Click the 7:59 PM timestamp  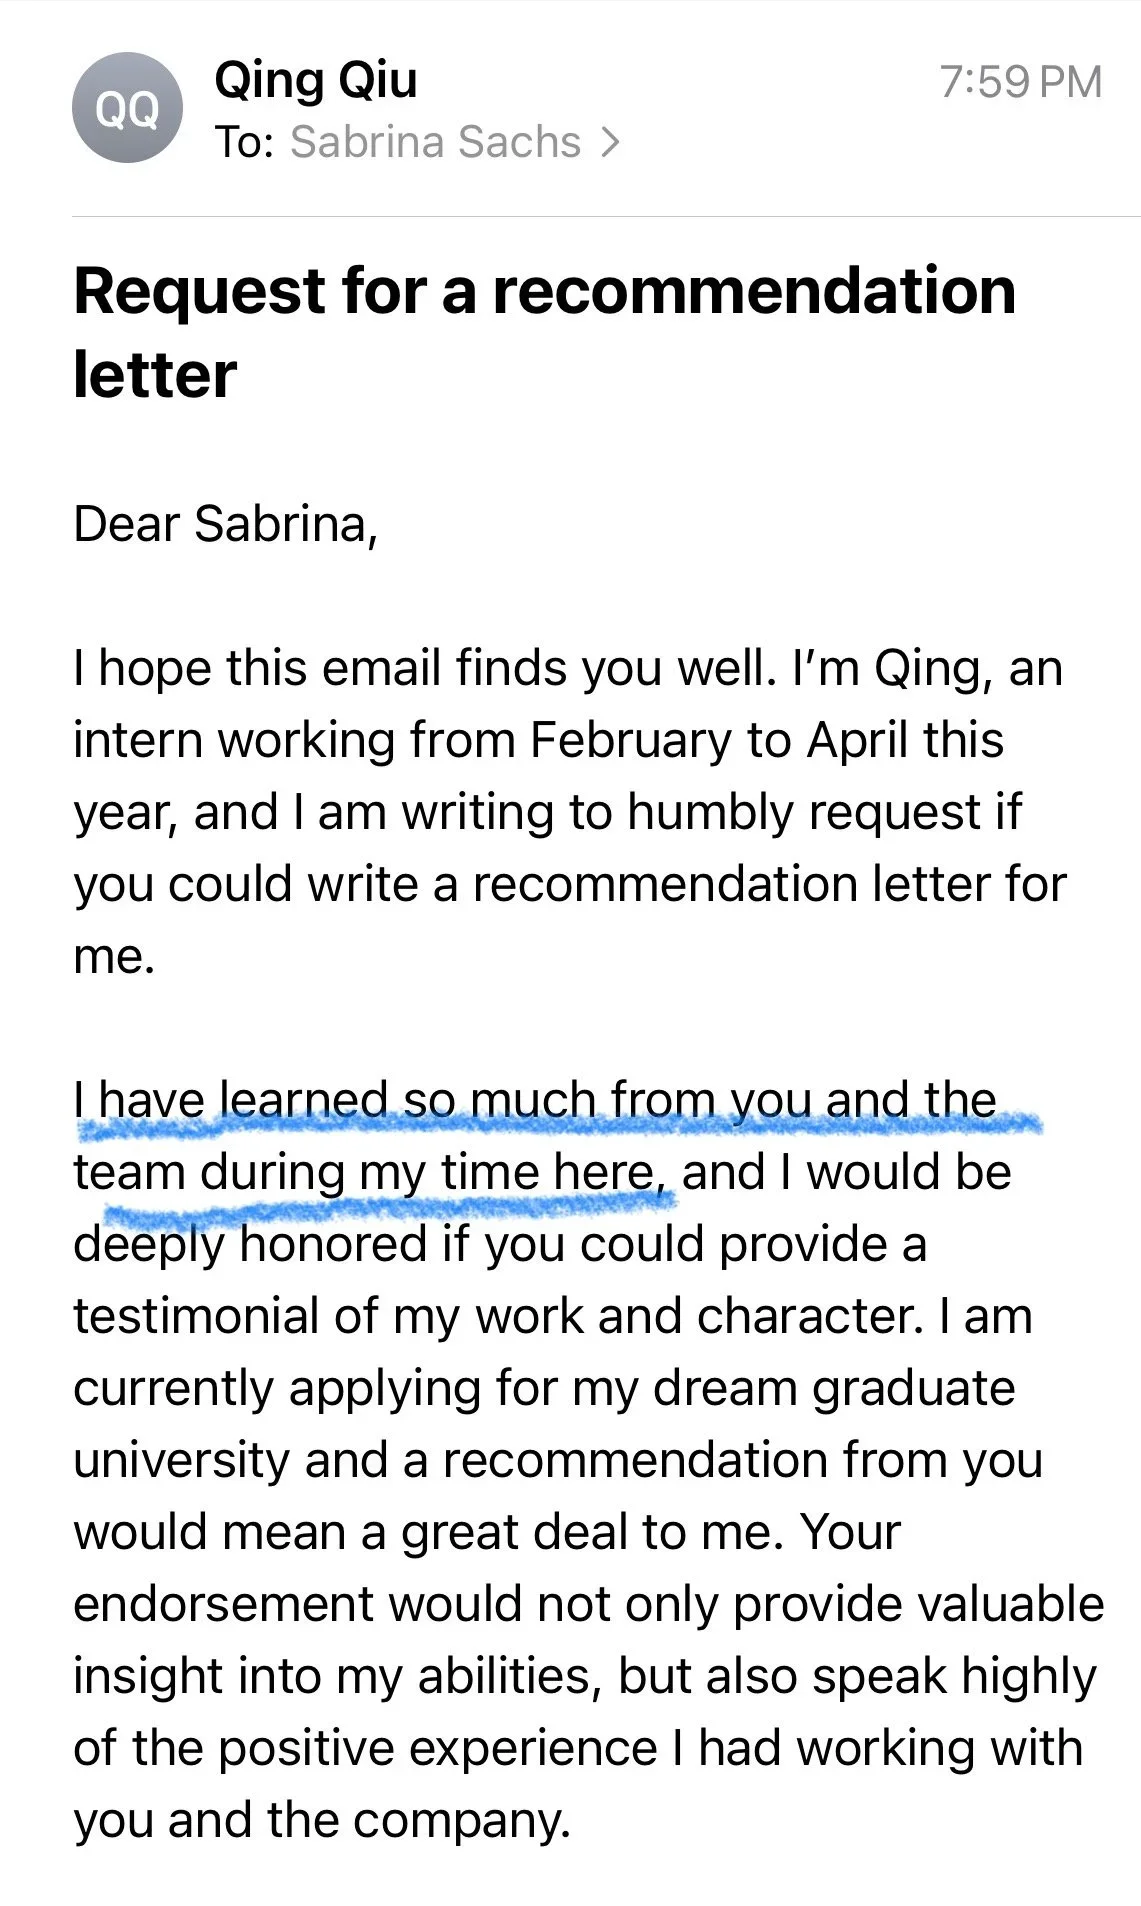1020,82
